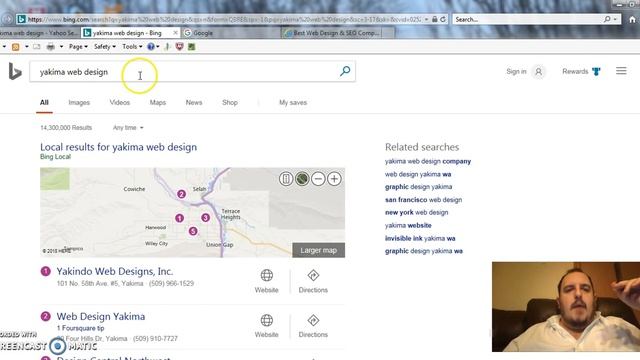640x360 pixels.
Task: Click the Rewards trophy icon
Action: 596,72
